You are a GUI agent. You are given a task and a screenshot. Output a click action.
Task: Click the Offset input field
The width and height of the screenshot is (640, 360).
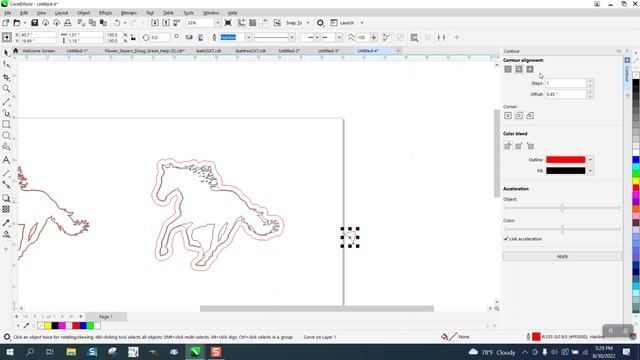565,94
